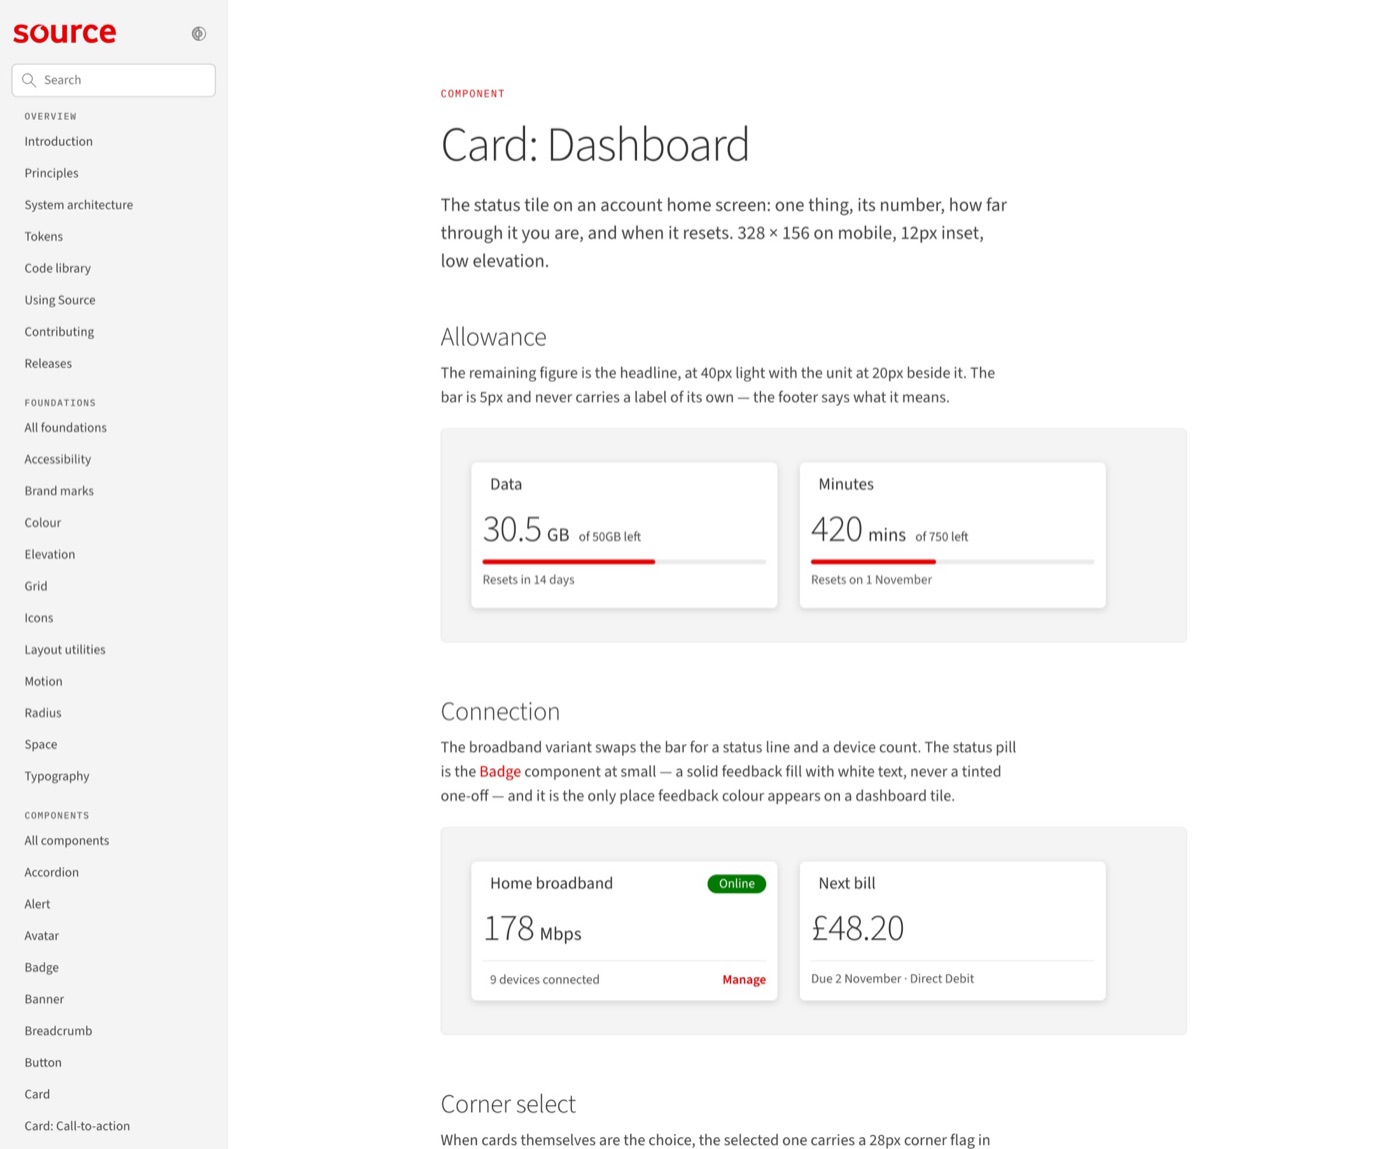Open All foundations
The image size is (1400, 1149).
pyautogui.click(x=66, y=428)
